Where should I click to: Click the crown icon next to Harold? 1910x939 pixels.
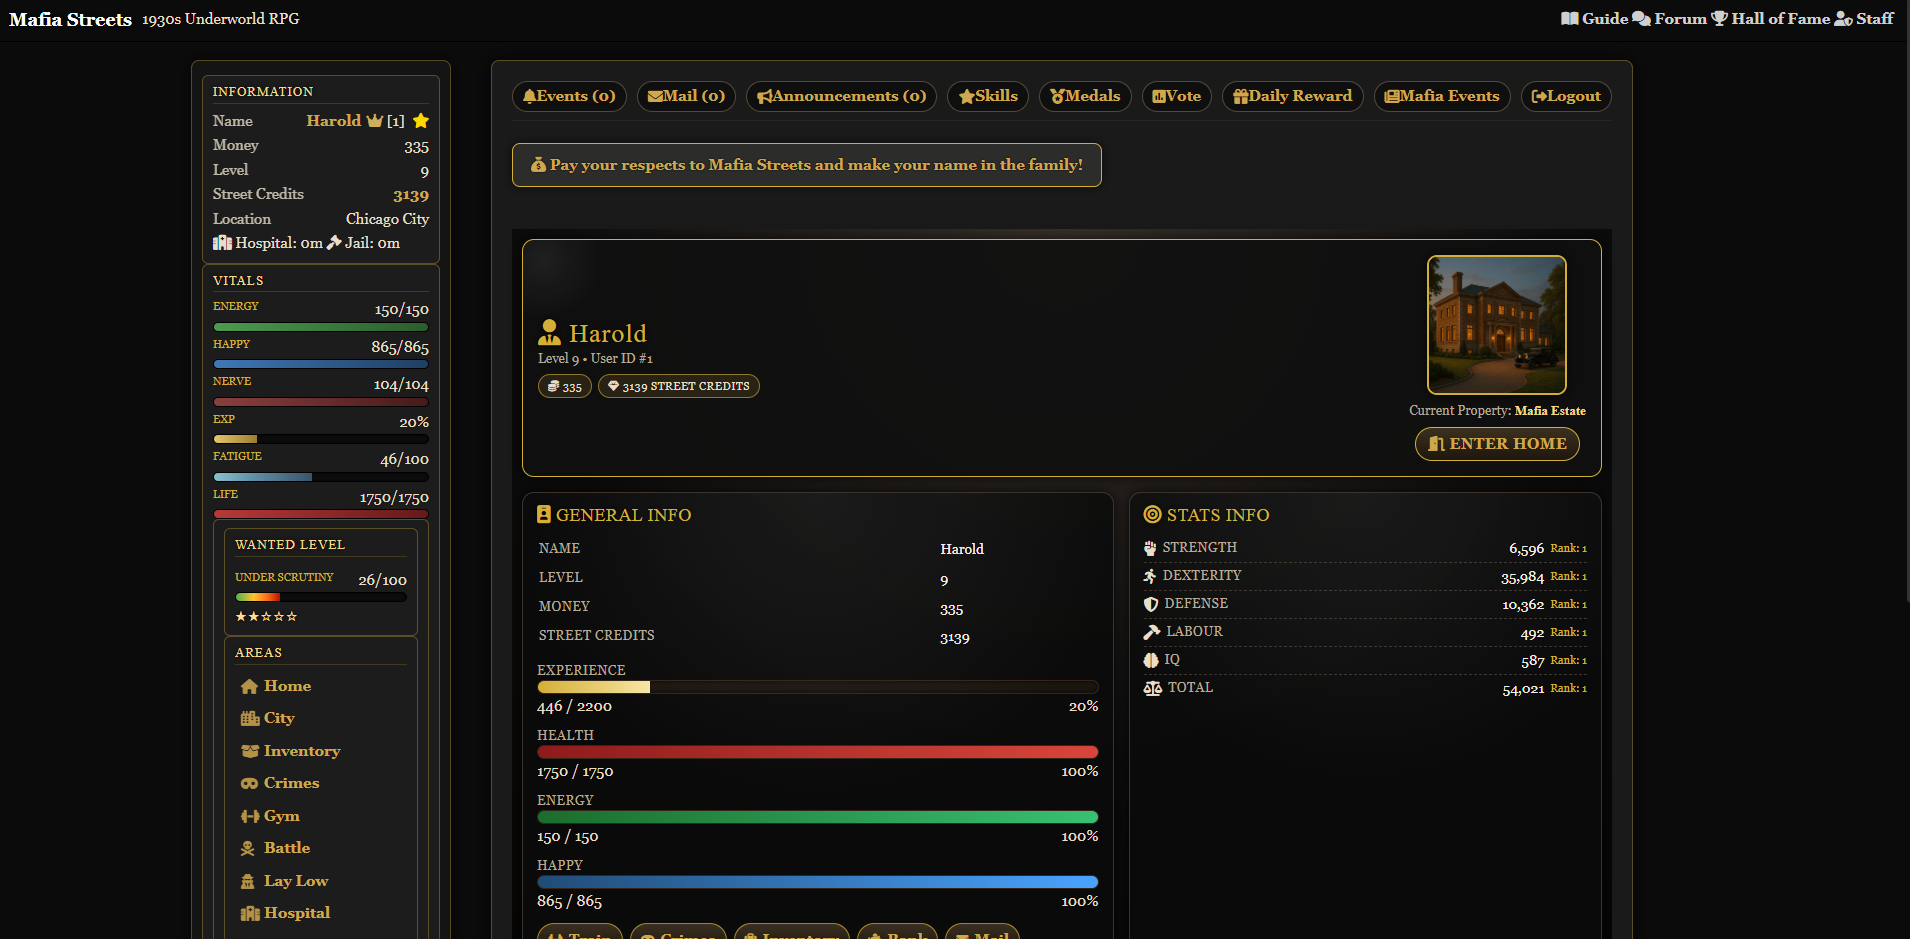pos(375,121)
